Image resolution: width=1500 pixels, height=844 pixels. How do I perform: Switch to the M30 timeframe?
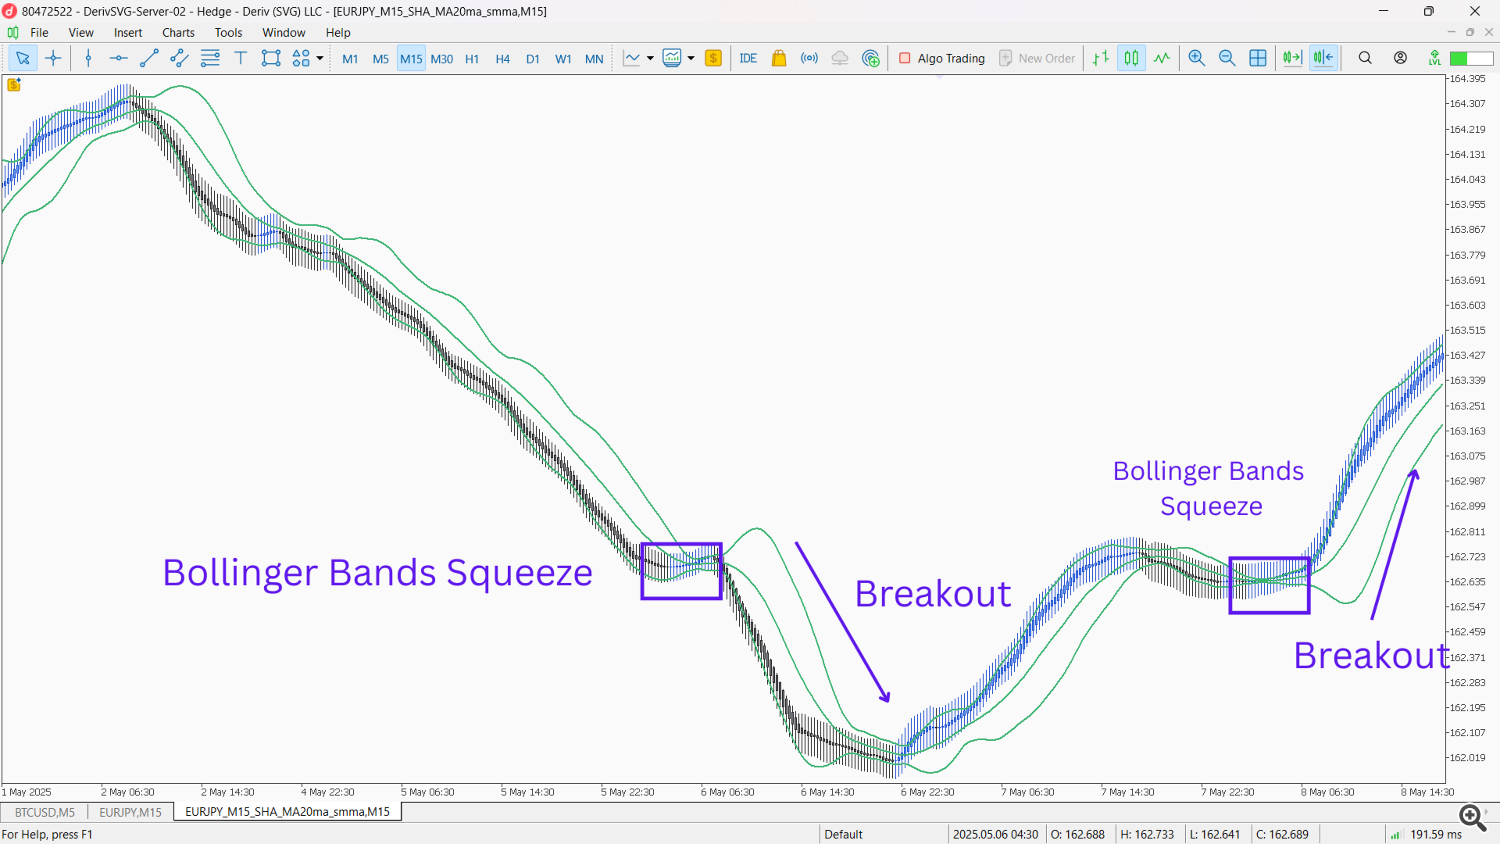click(x=441, y=59)
